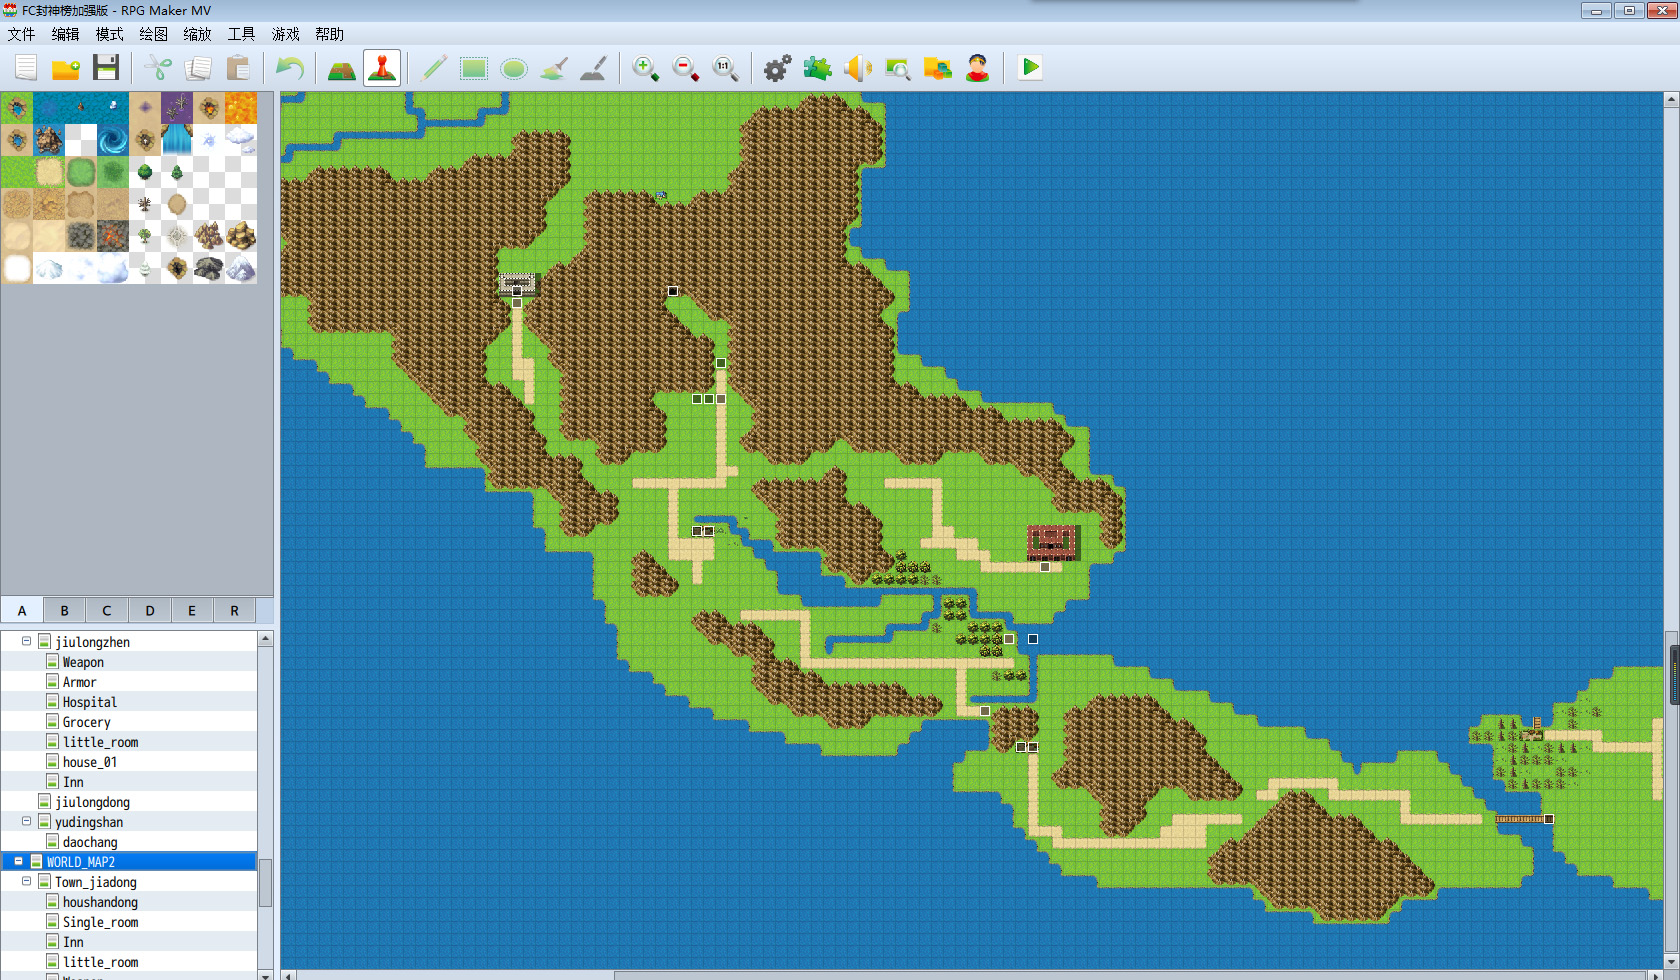The height and width of the screenshot is (980, 1680).
Task: Open the Database gears icon
Action: point(777,68)
